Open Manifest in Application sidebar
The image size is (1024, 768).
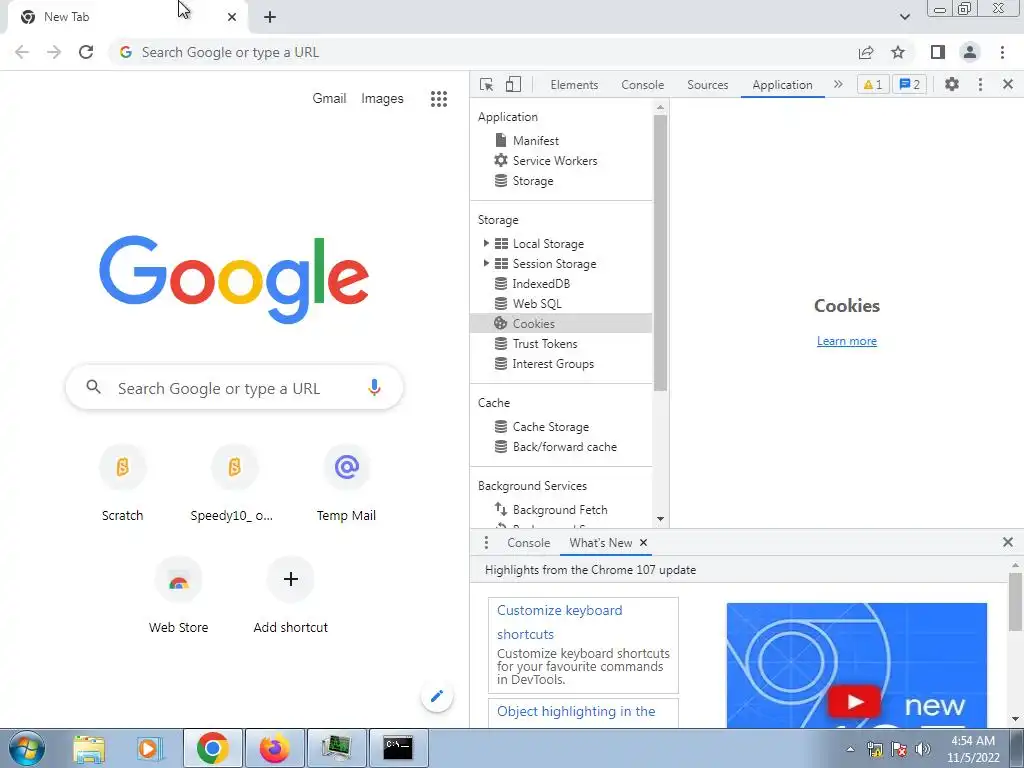coord(536,140)
